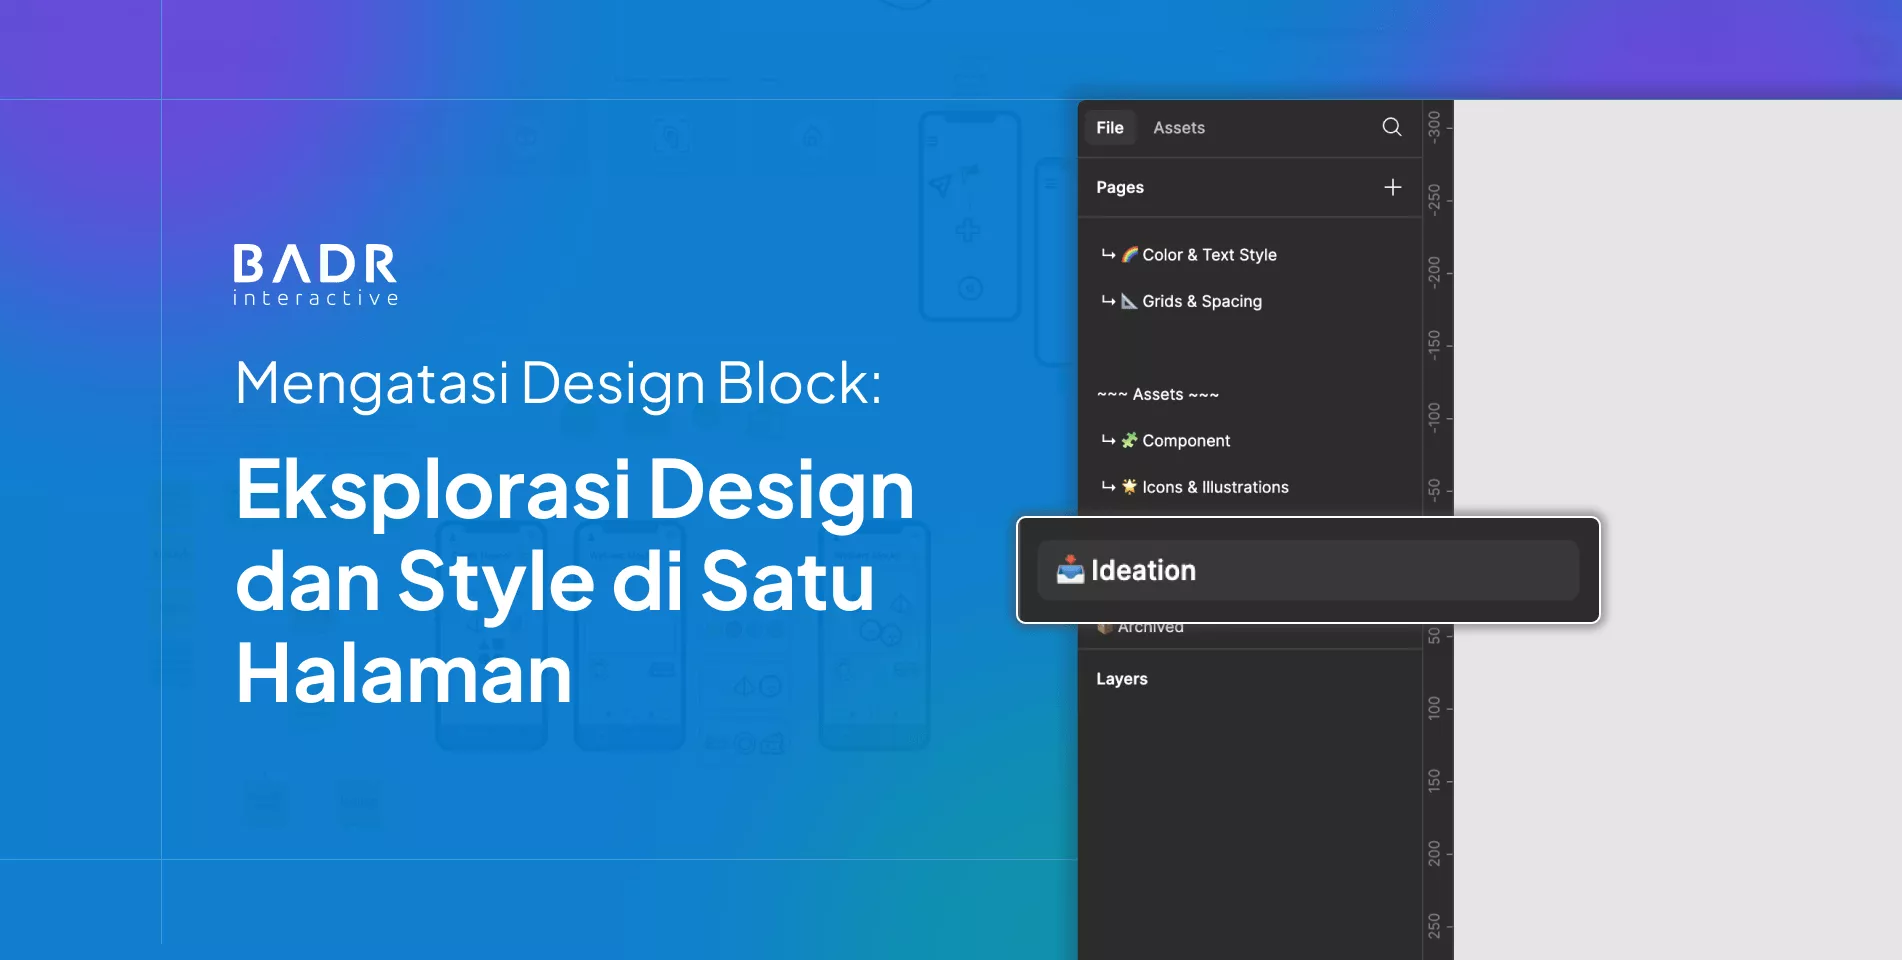Open the Ideation page

coord(1143,569)
